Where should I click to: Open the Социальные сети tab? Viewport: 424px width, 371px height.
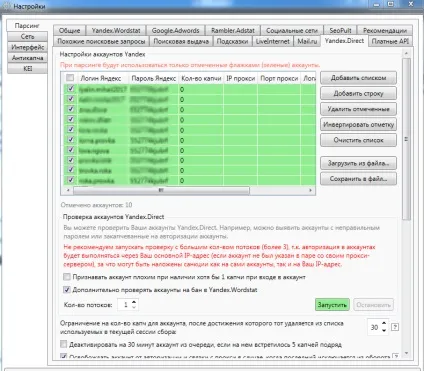point(292,30)
